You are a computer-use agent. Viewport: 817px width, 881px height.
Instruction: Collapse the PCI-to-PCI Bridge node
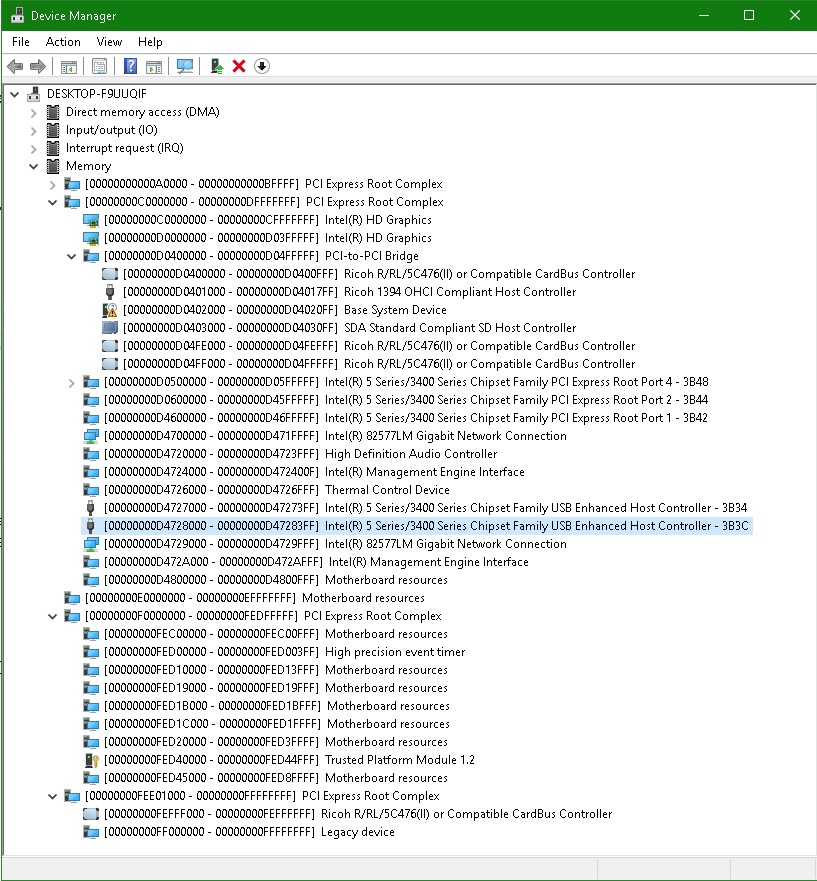71,256
